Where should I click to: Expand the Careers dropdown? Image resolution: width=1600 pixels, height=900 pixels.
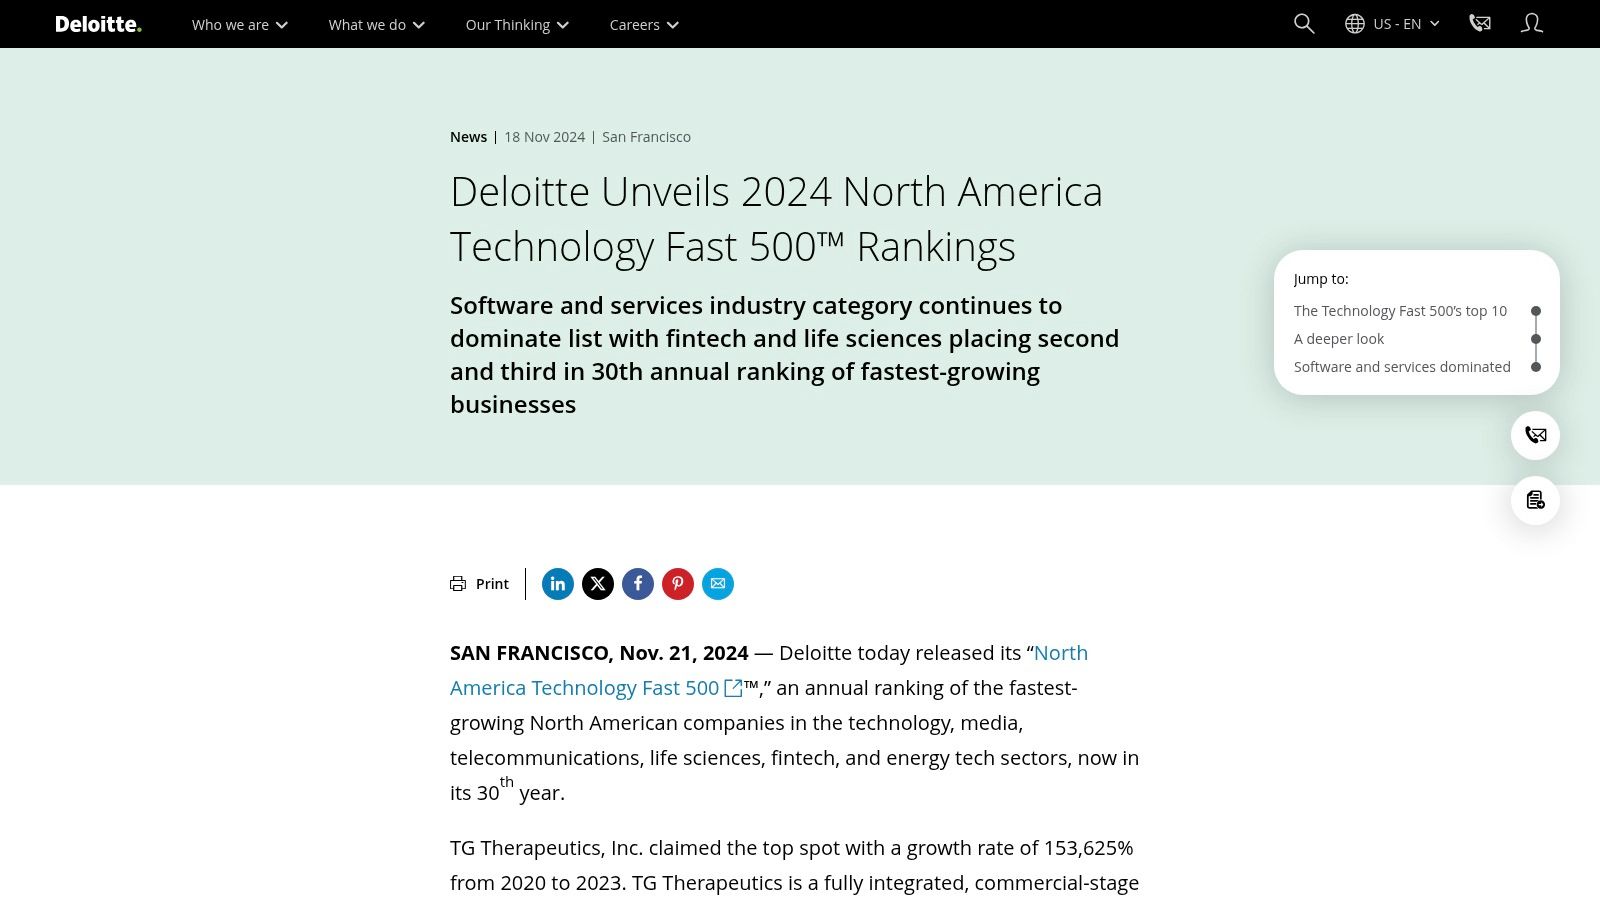(643, 24)
